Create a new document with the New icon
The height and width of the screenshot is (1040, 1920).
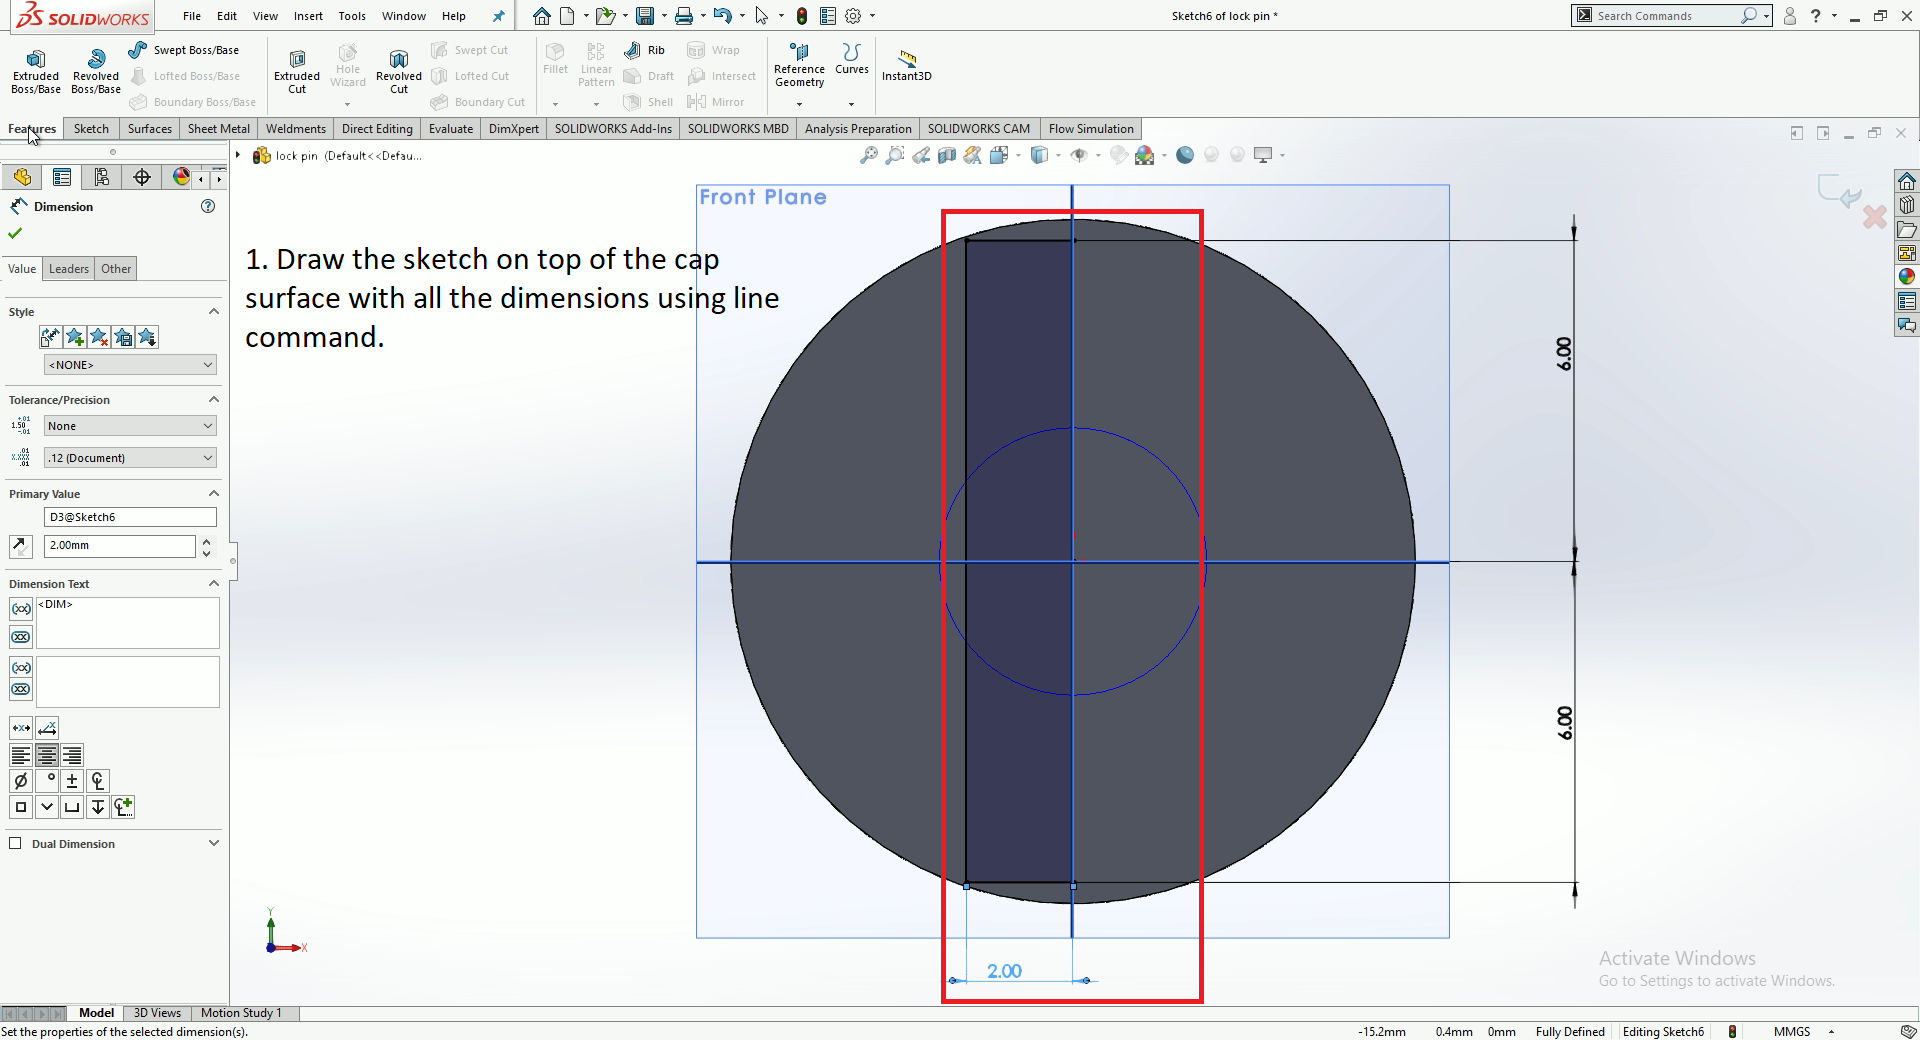coord(568,16)
